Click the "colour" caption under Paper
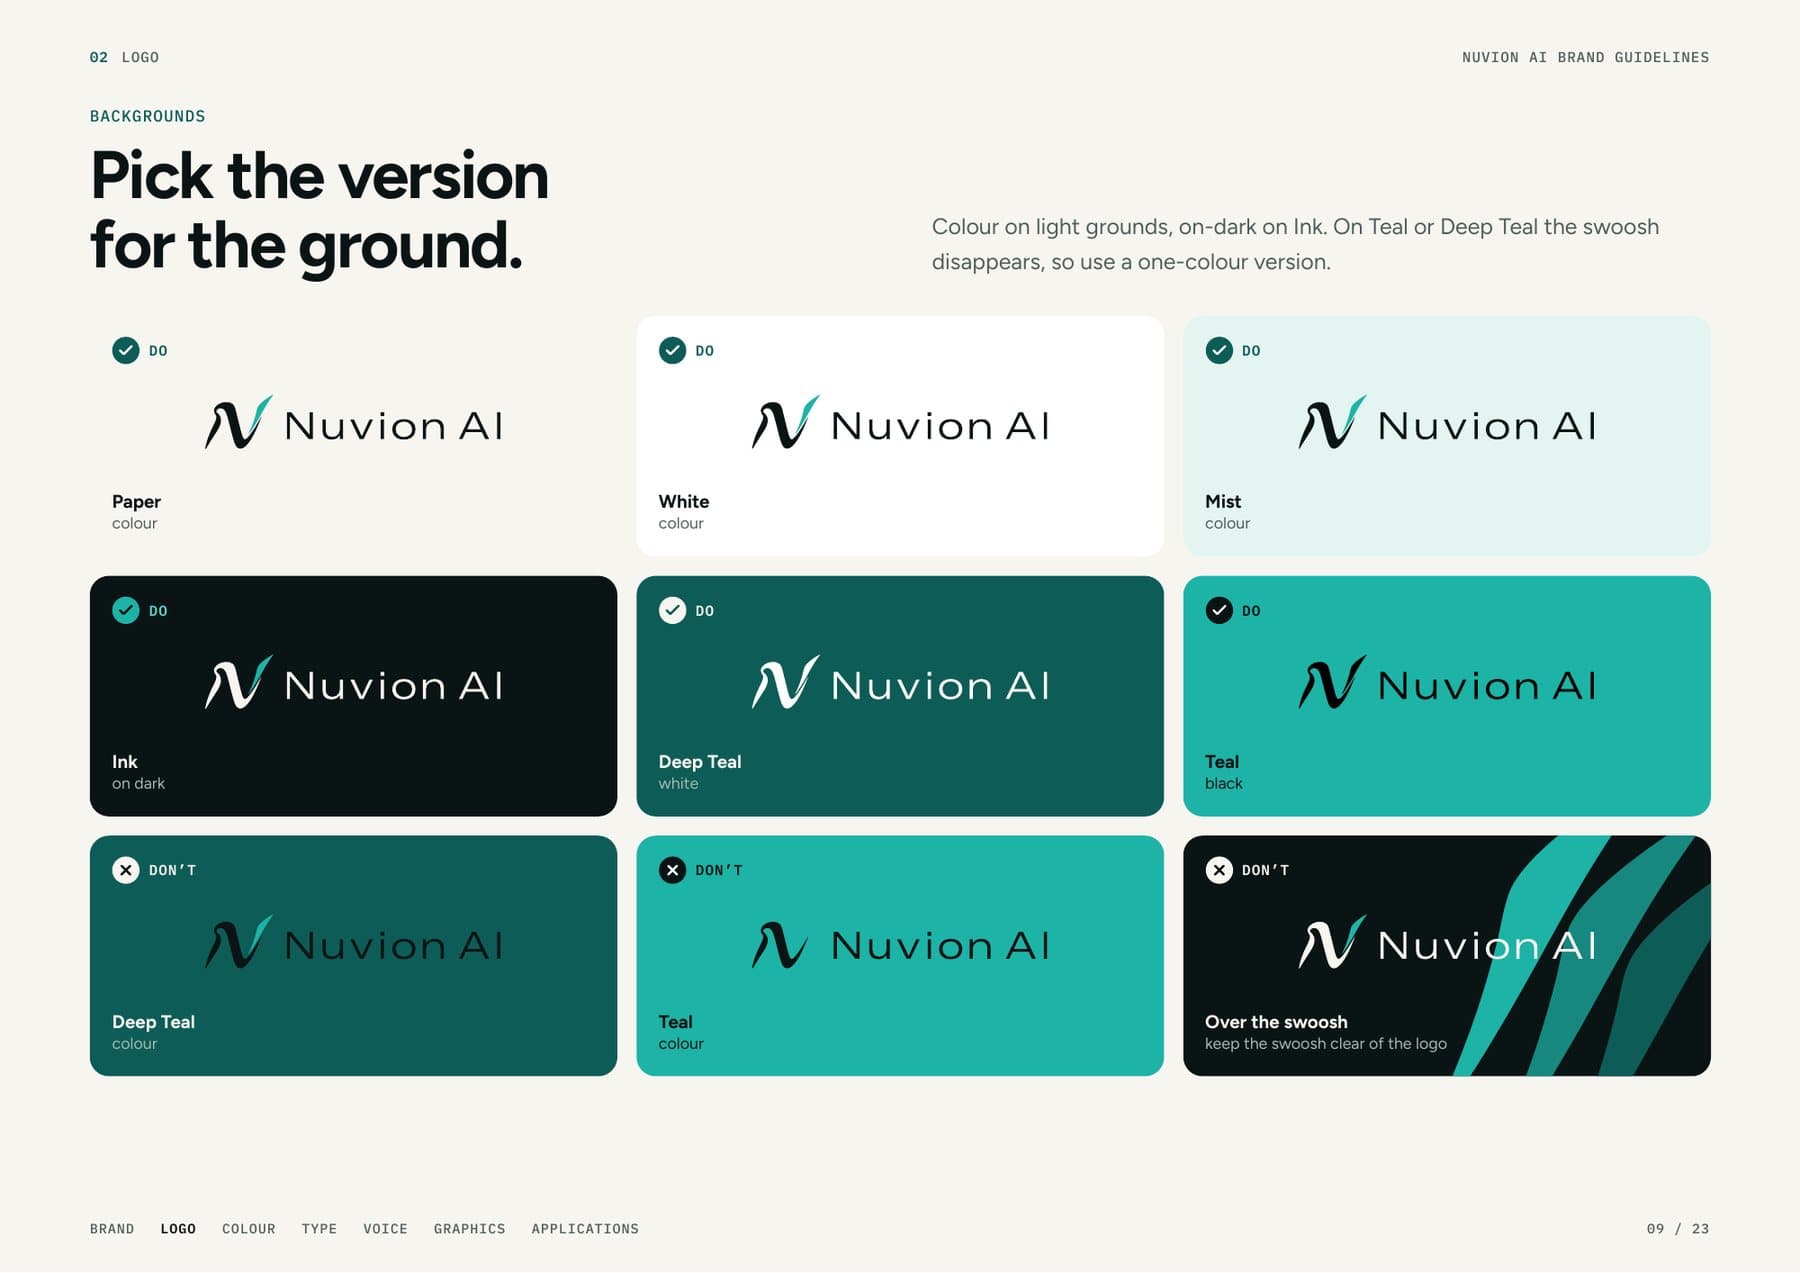Image resolution: width=1800 pixels, height=1273 pixels. pyautogui.click(x=134, y=523)
